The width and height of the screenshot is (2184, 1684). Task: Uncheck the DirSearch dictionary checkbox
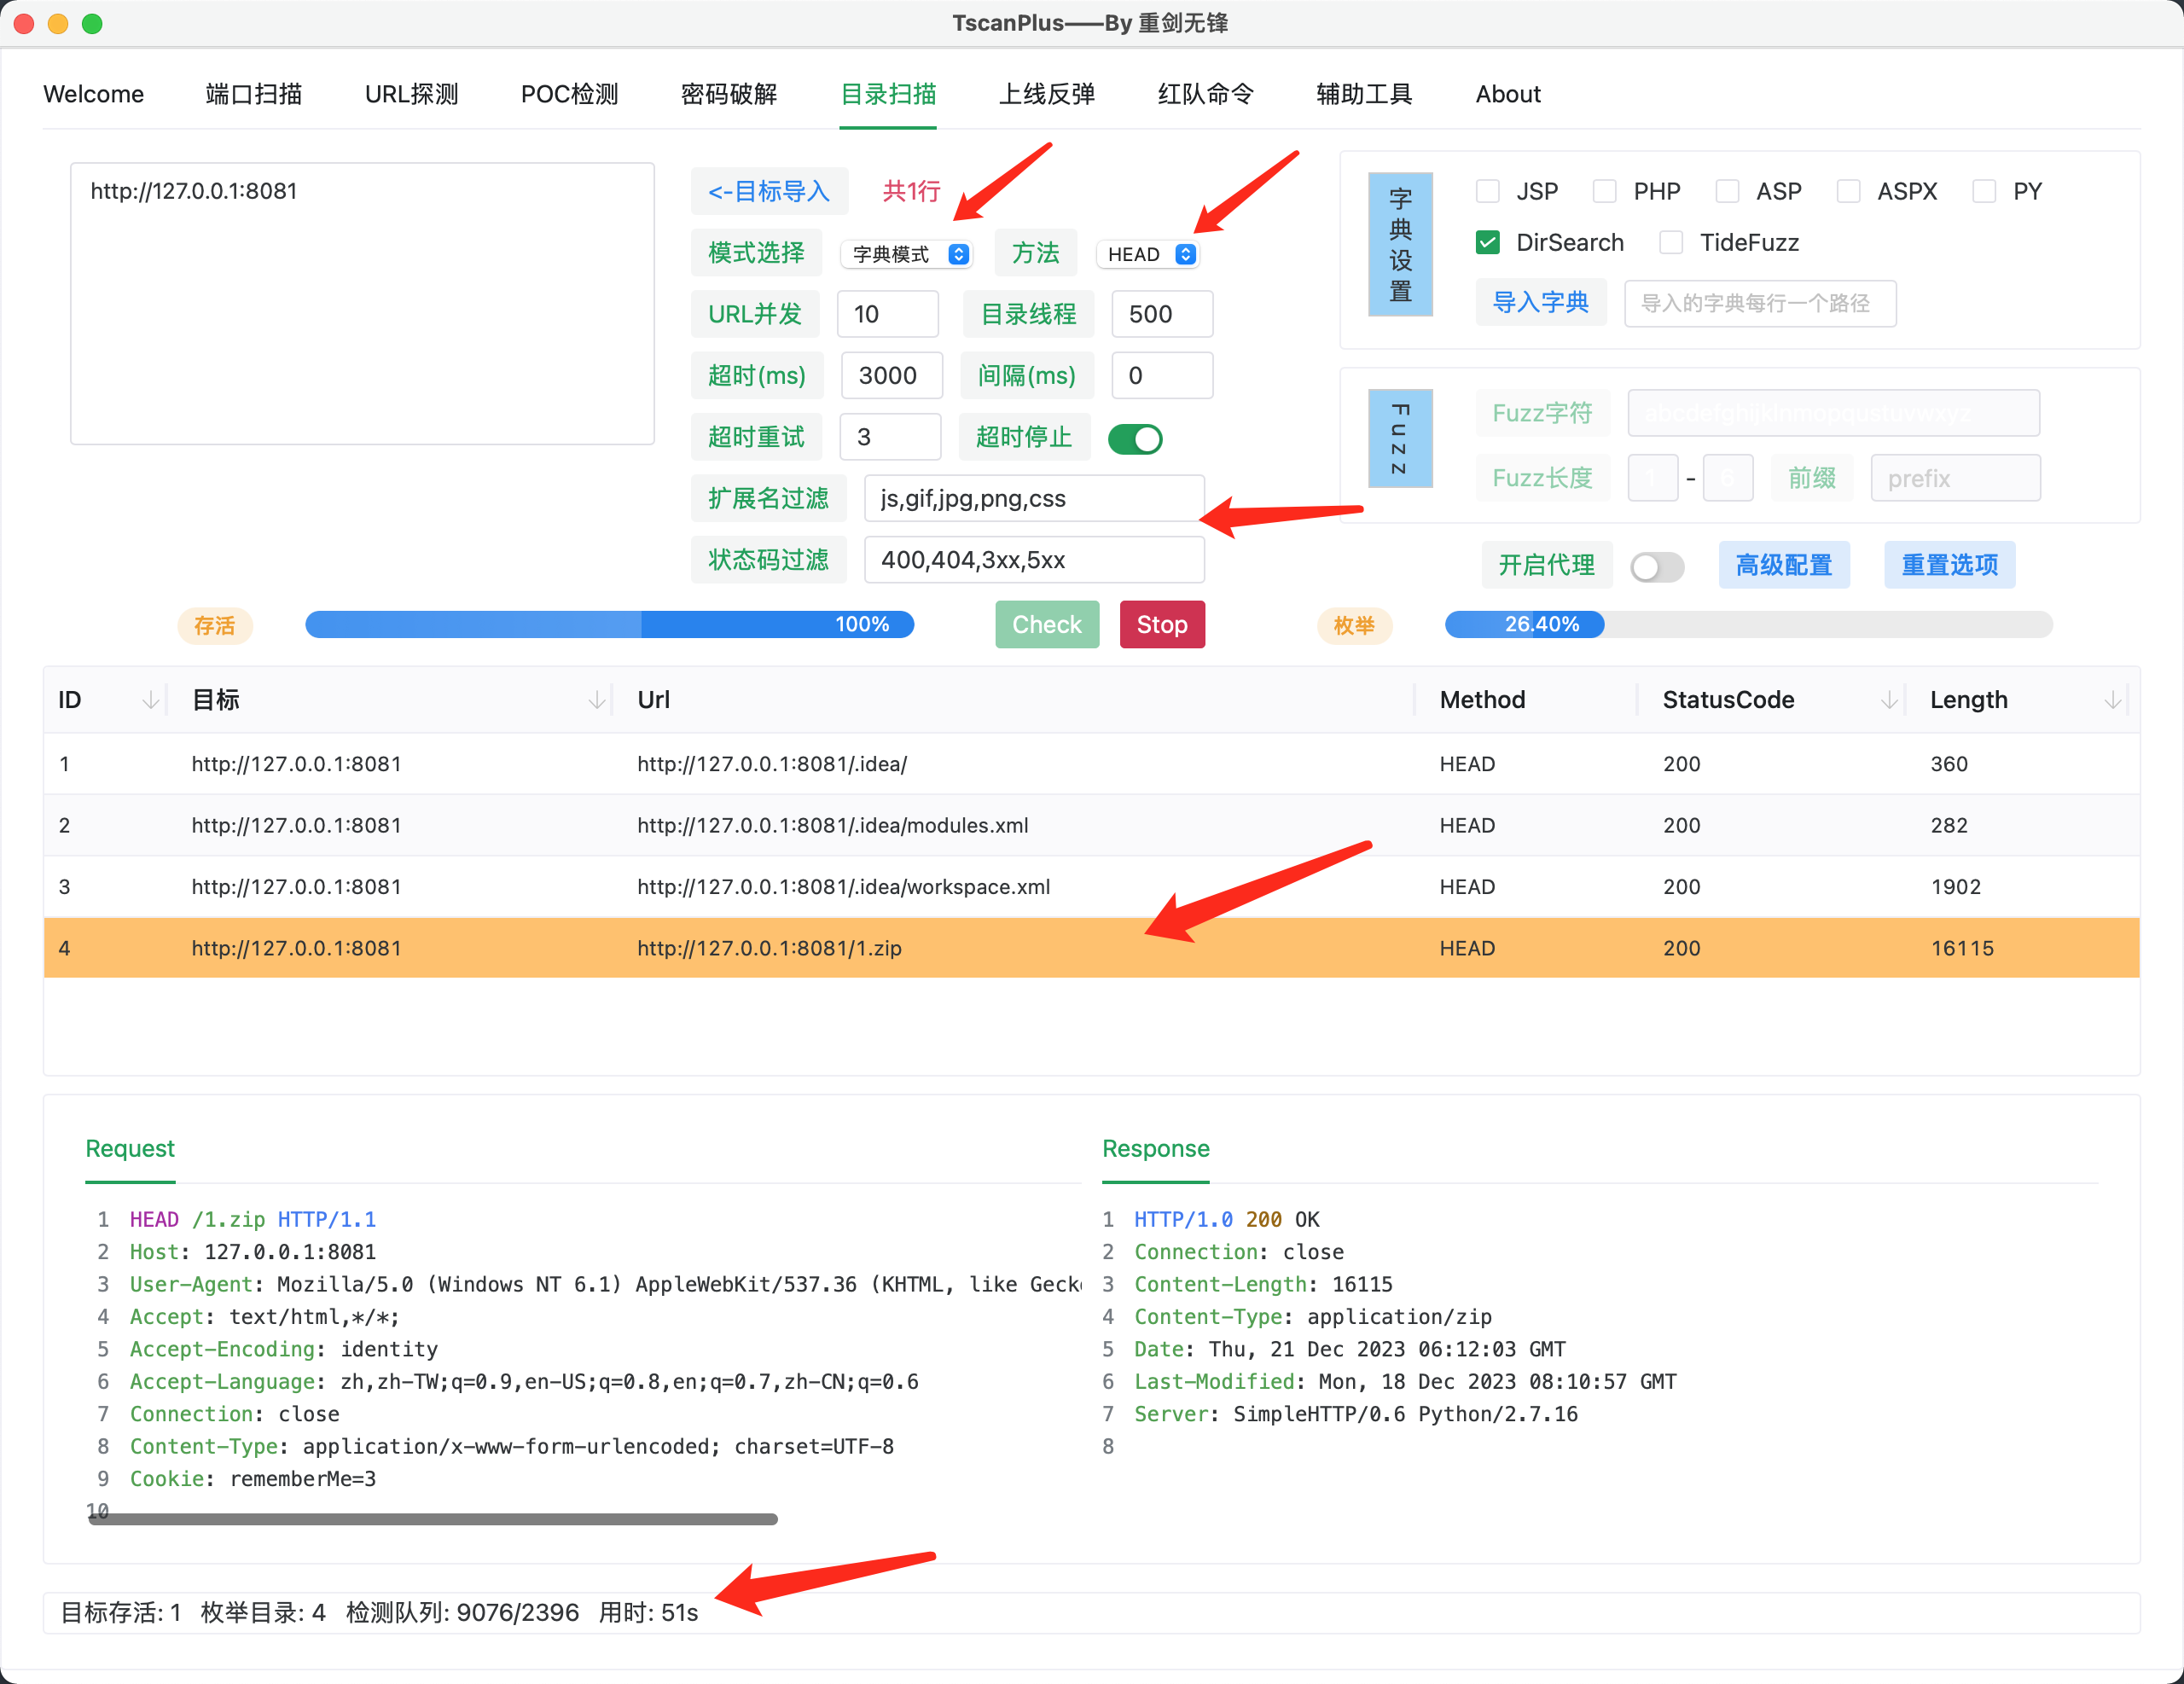(1488, 243)
